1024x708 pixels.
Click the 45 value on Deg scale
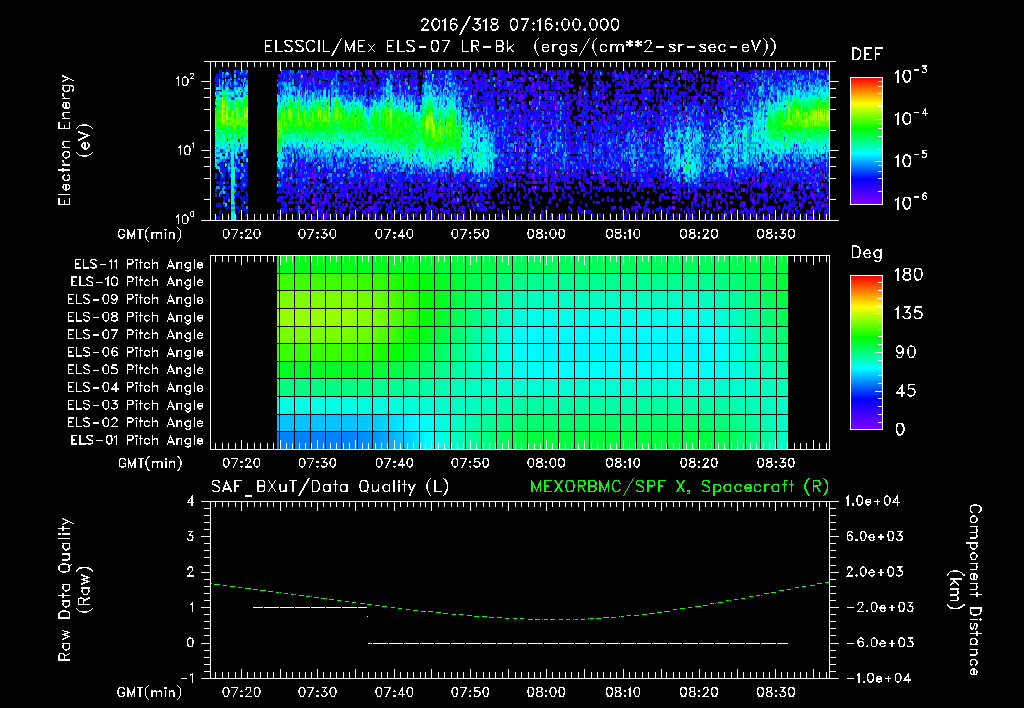[906, 391]
